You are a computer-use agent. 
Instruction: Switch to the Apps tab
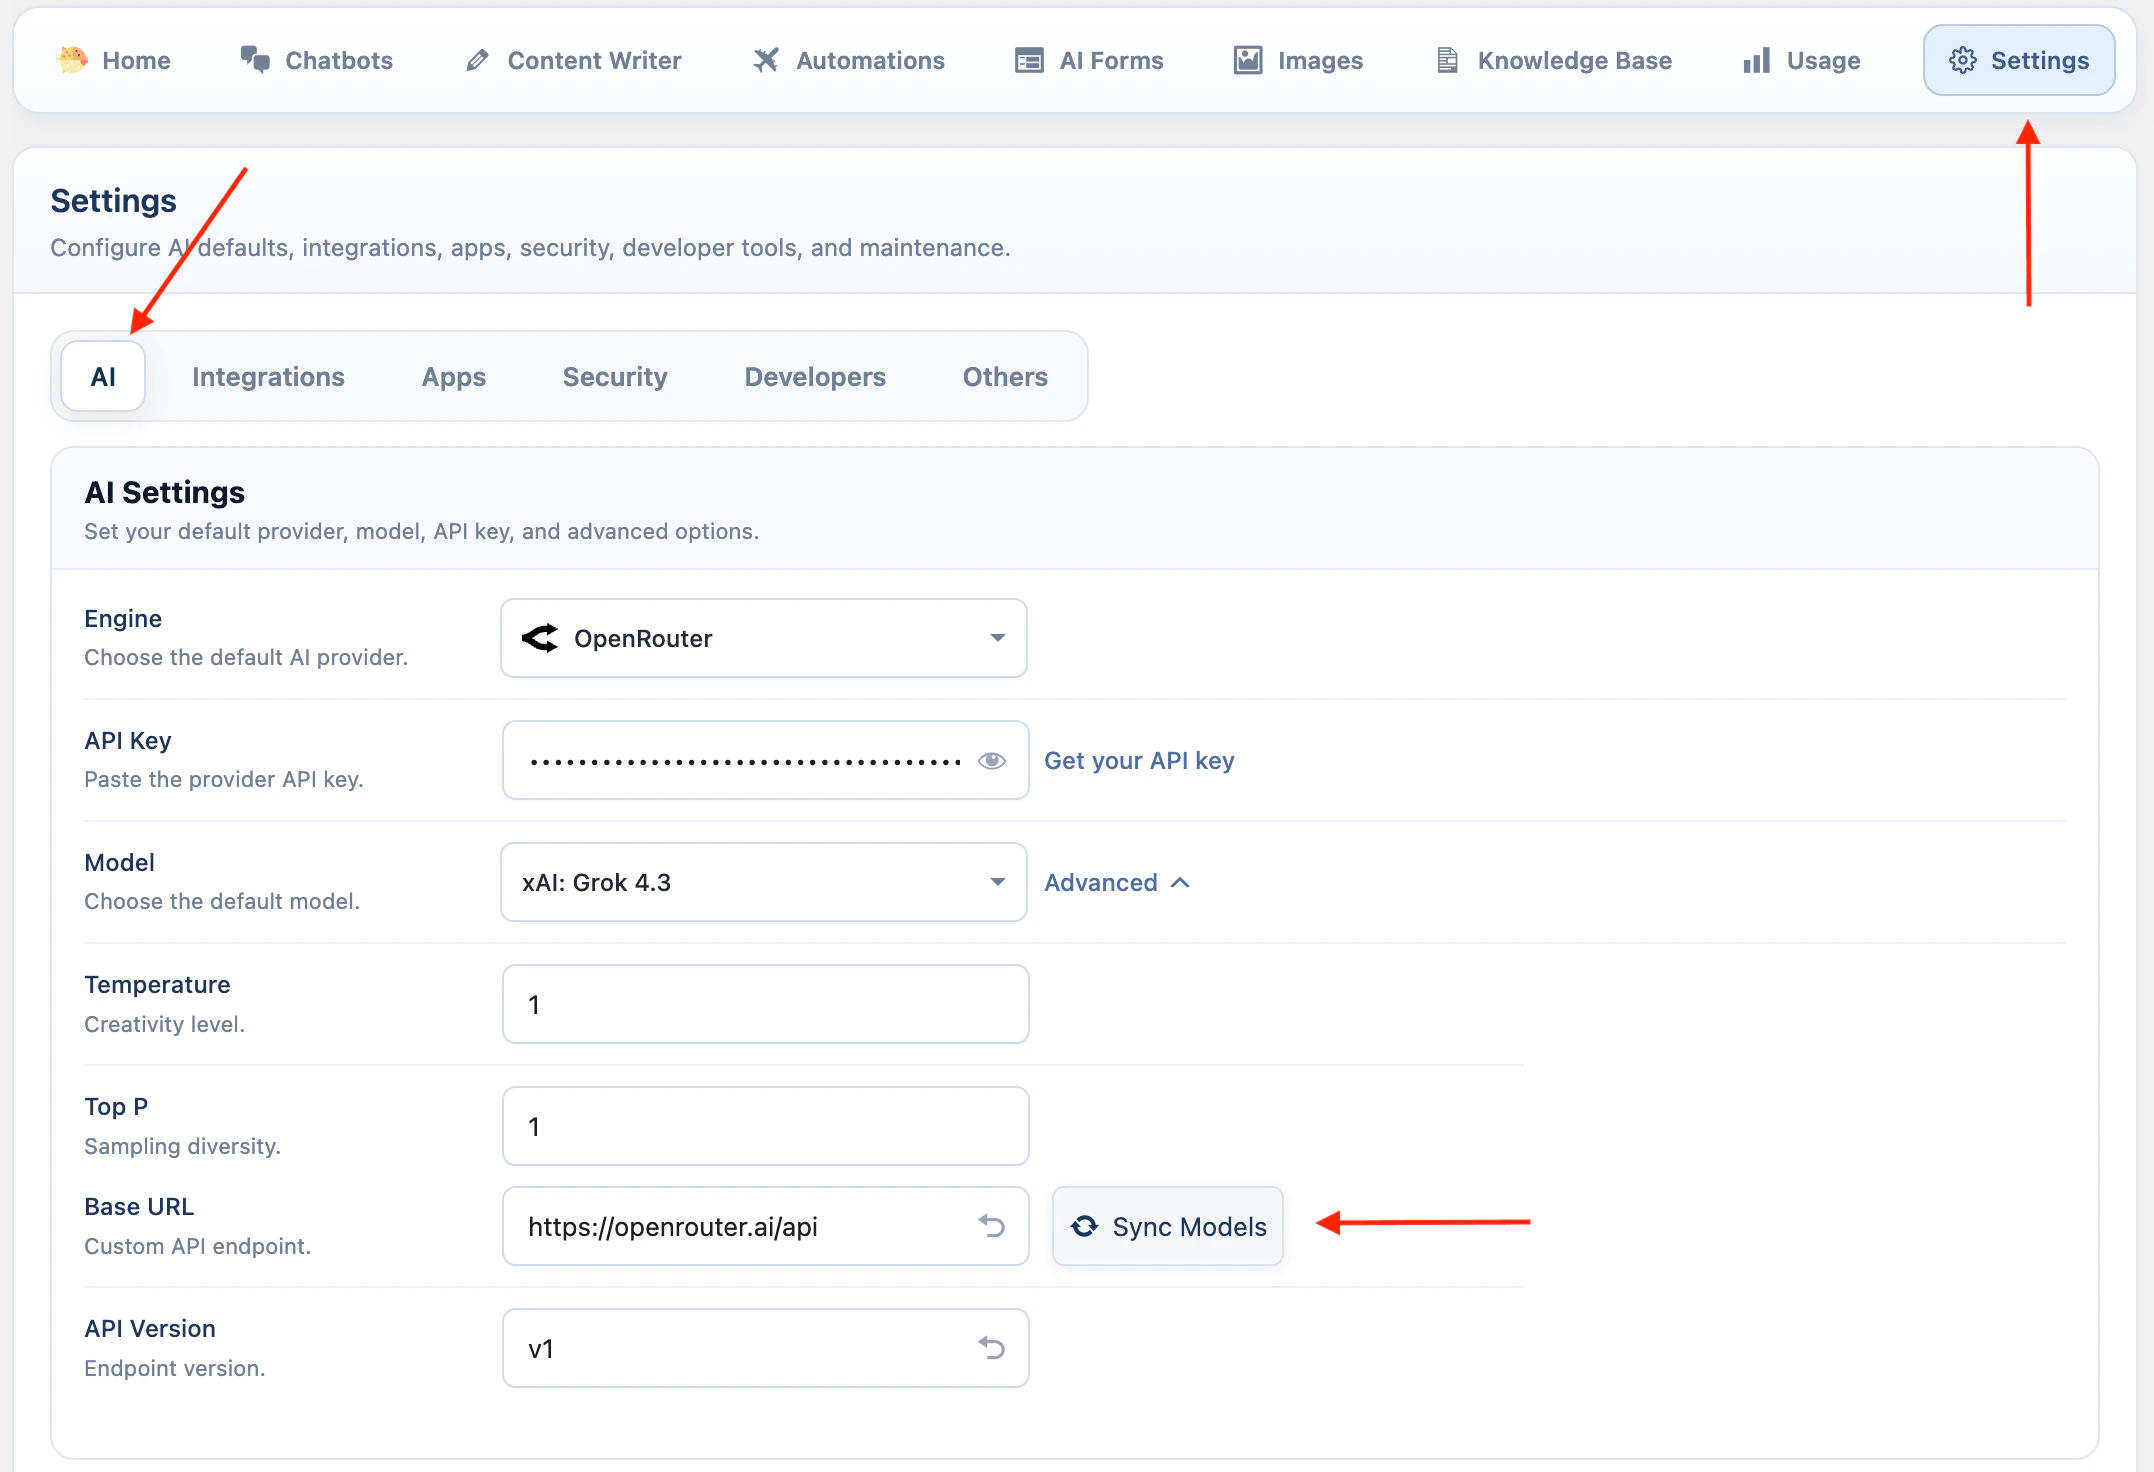point(454,377)
